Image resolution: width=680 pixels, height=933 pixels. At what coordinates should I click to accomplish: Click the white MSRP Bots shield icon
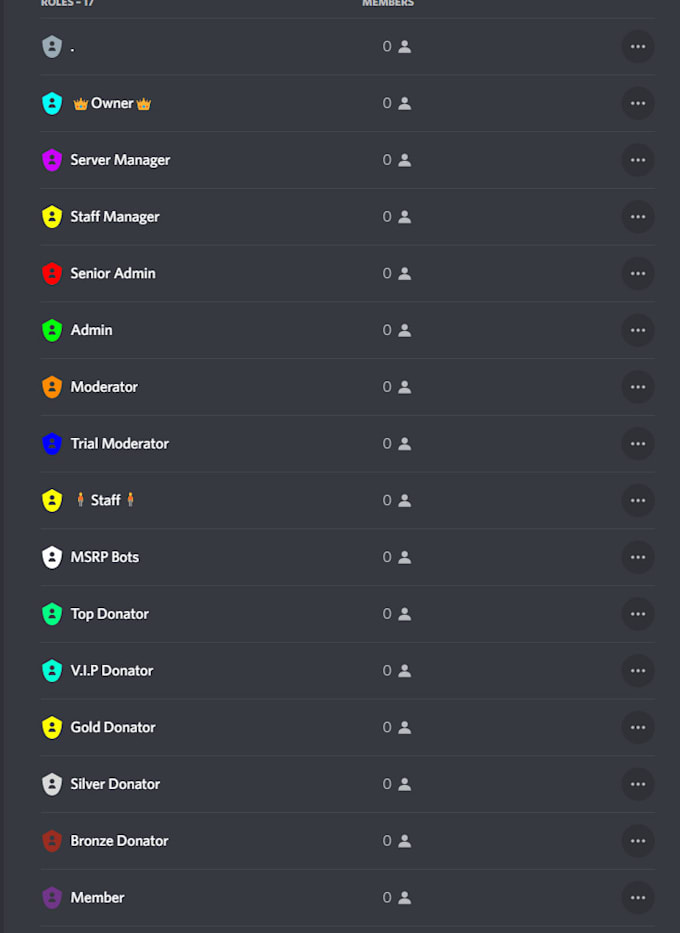pos(51,557)
